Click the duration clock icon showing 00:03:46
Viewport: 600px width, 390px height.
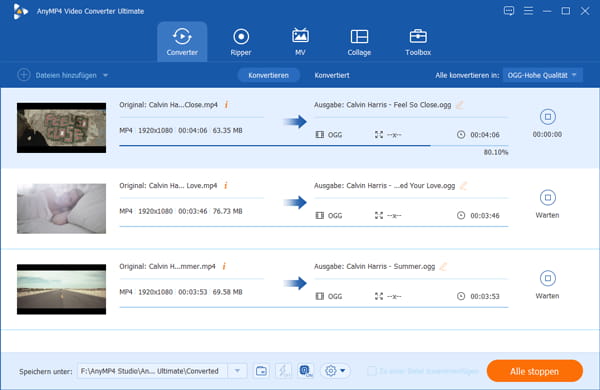[x=461, y=215]
